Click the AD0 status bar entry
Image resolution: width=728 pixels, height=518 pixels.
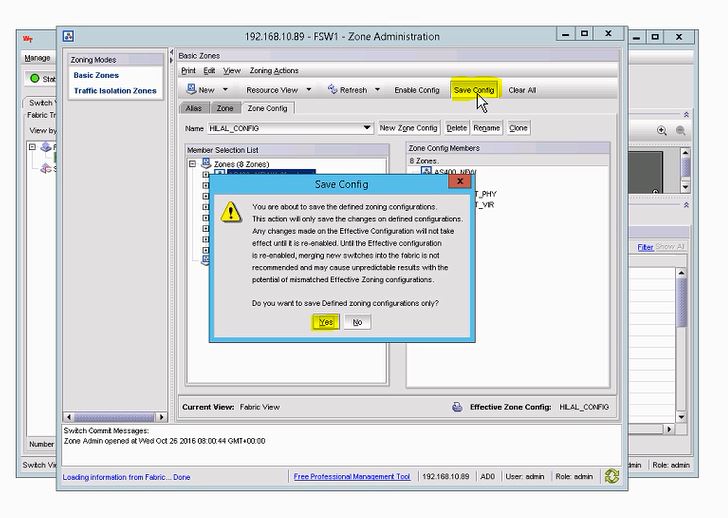(488, 476)
